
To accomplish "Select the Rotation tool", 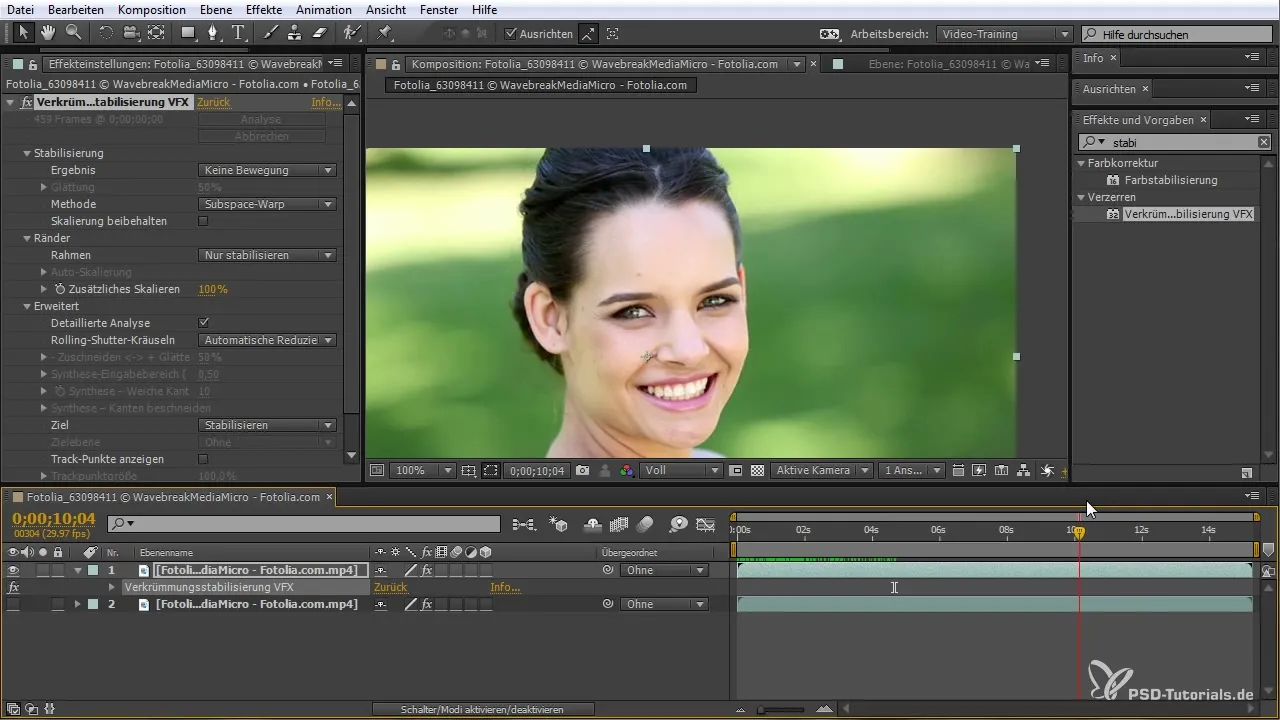I will [x=106, y=33].
